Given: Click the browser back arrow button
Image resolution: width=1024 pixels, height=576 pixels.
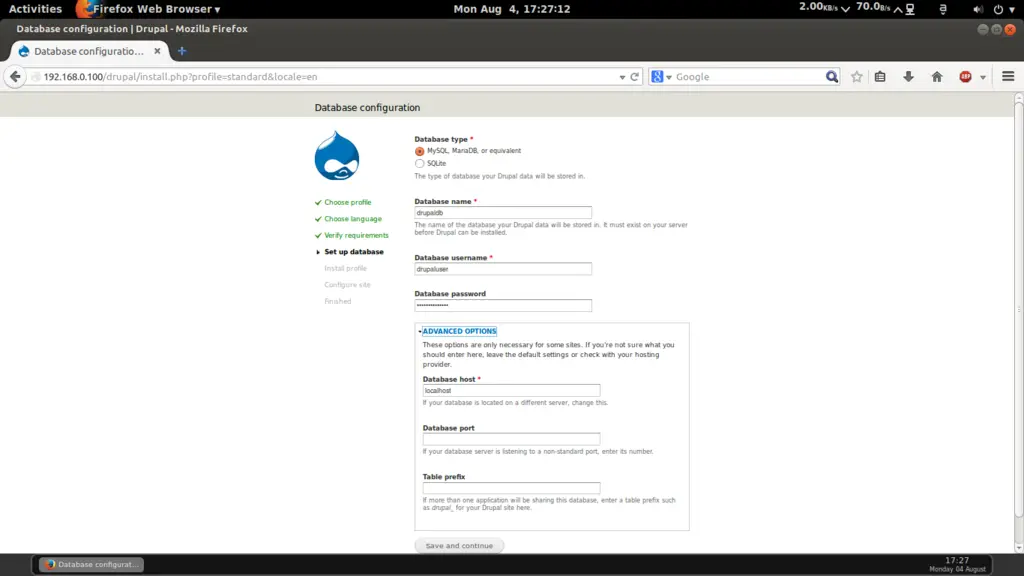Looking at the screenshot, I should click(15, 76).
